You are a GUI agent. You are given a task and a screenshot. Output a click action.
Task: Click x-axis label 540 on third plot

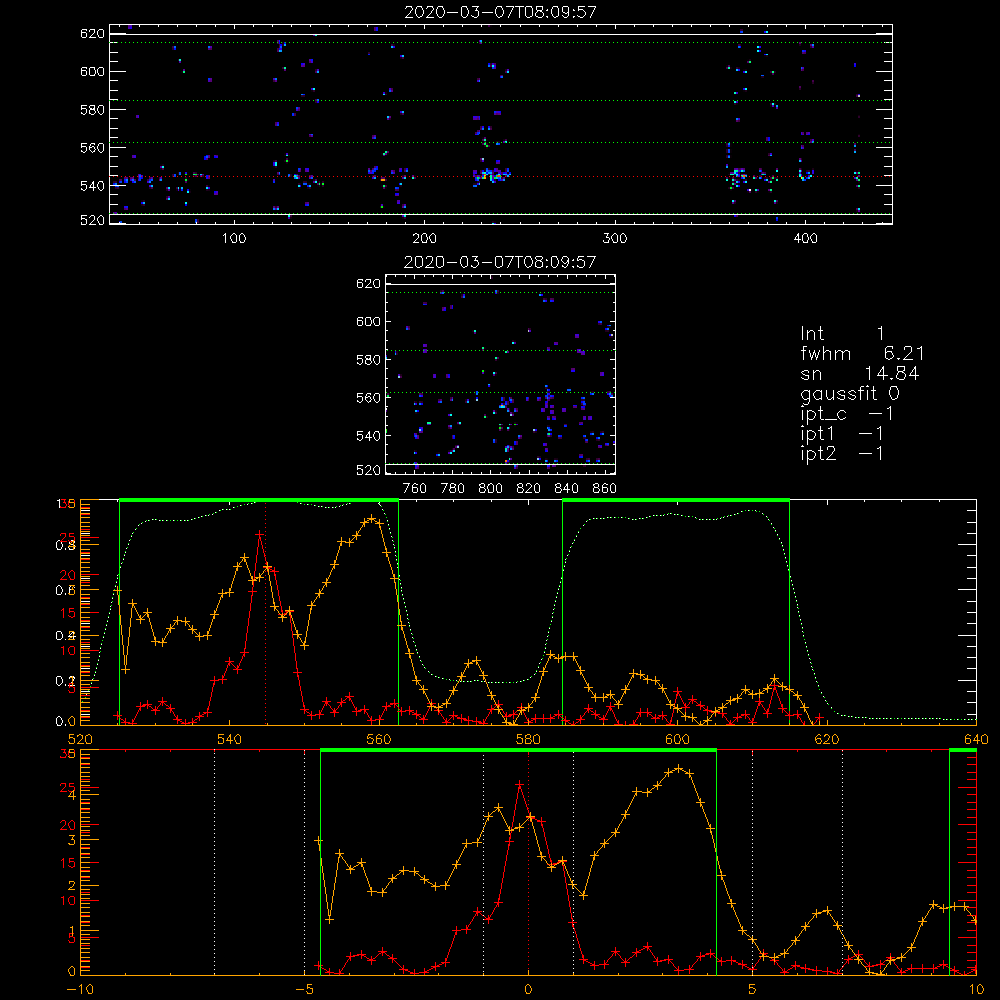point(229,739)
